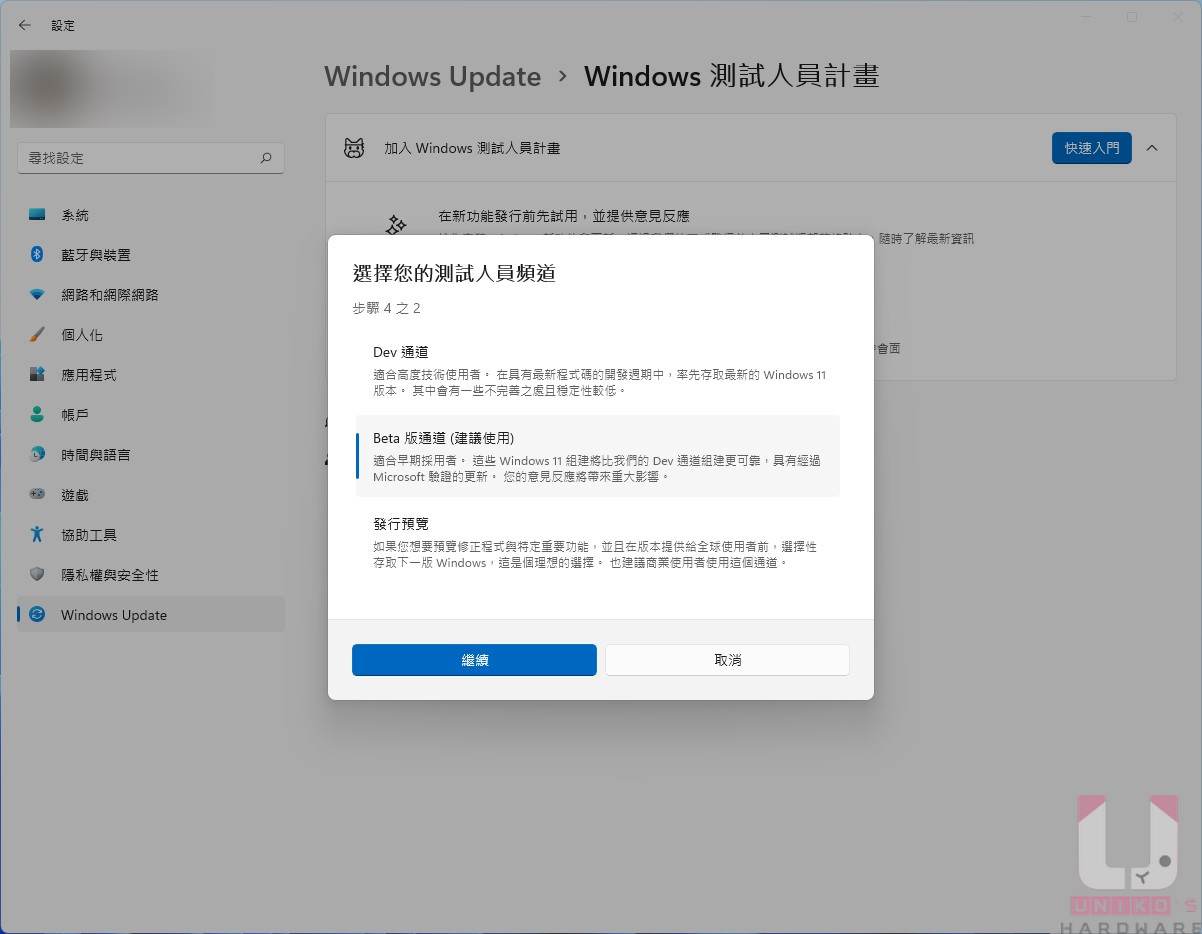Click the Windows 測試人員計畫 page title

(731, 76)
